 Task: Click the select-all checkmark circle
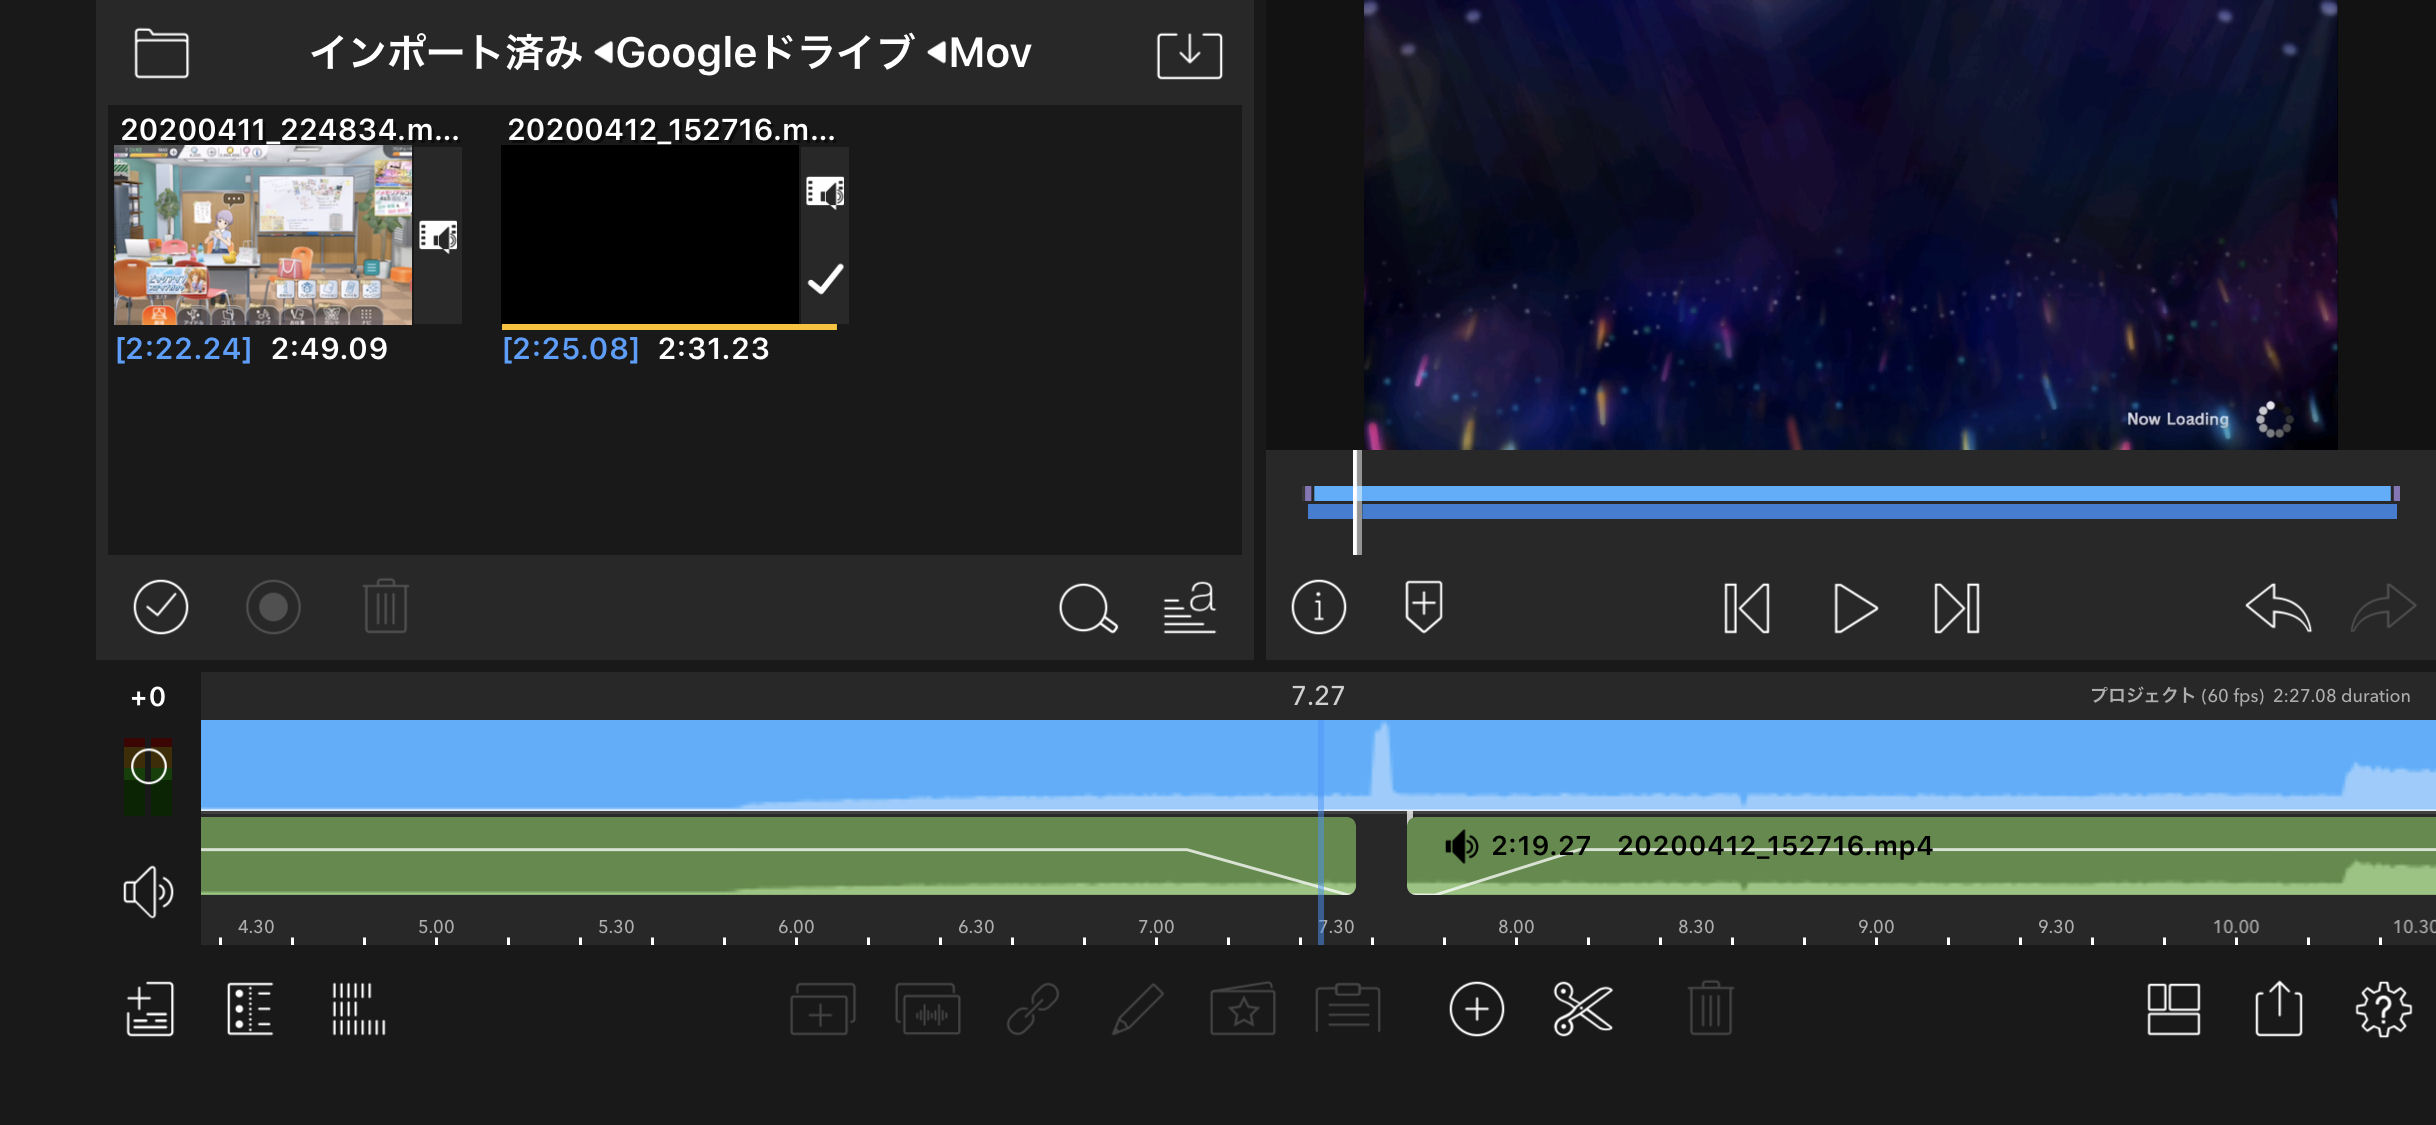click(160, 607)
